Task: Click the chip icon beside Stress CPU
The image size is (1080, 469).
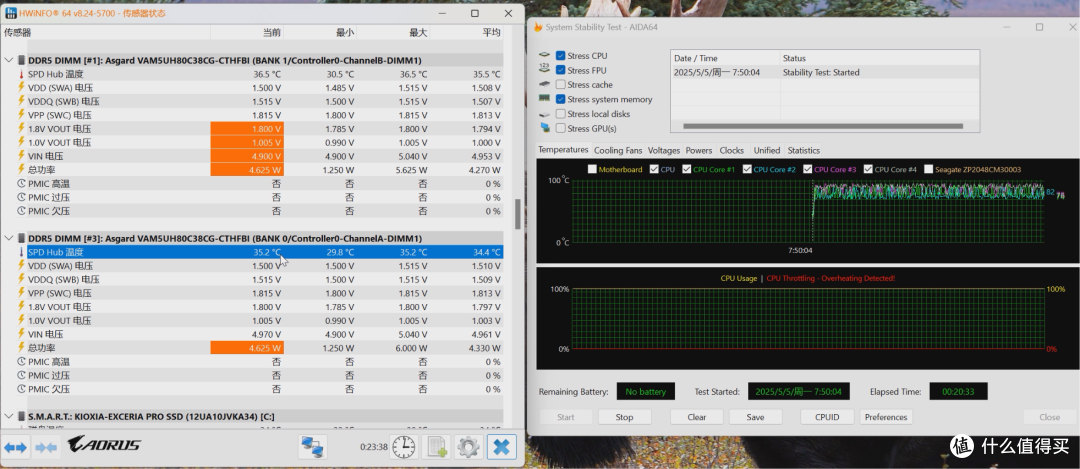Action: coord(545,55)
